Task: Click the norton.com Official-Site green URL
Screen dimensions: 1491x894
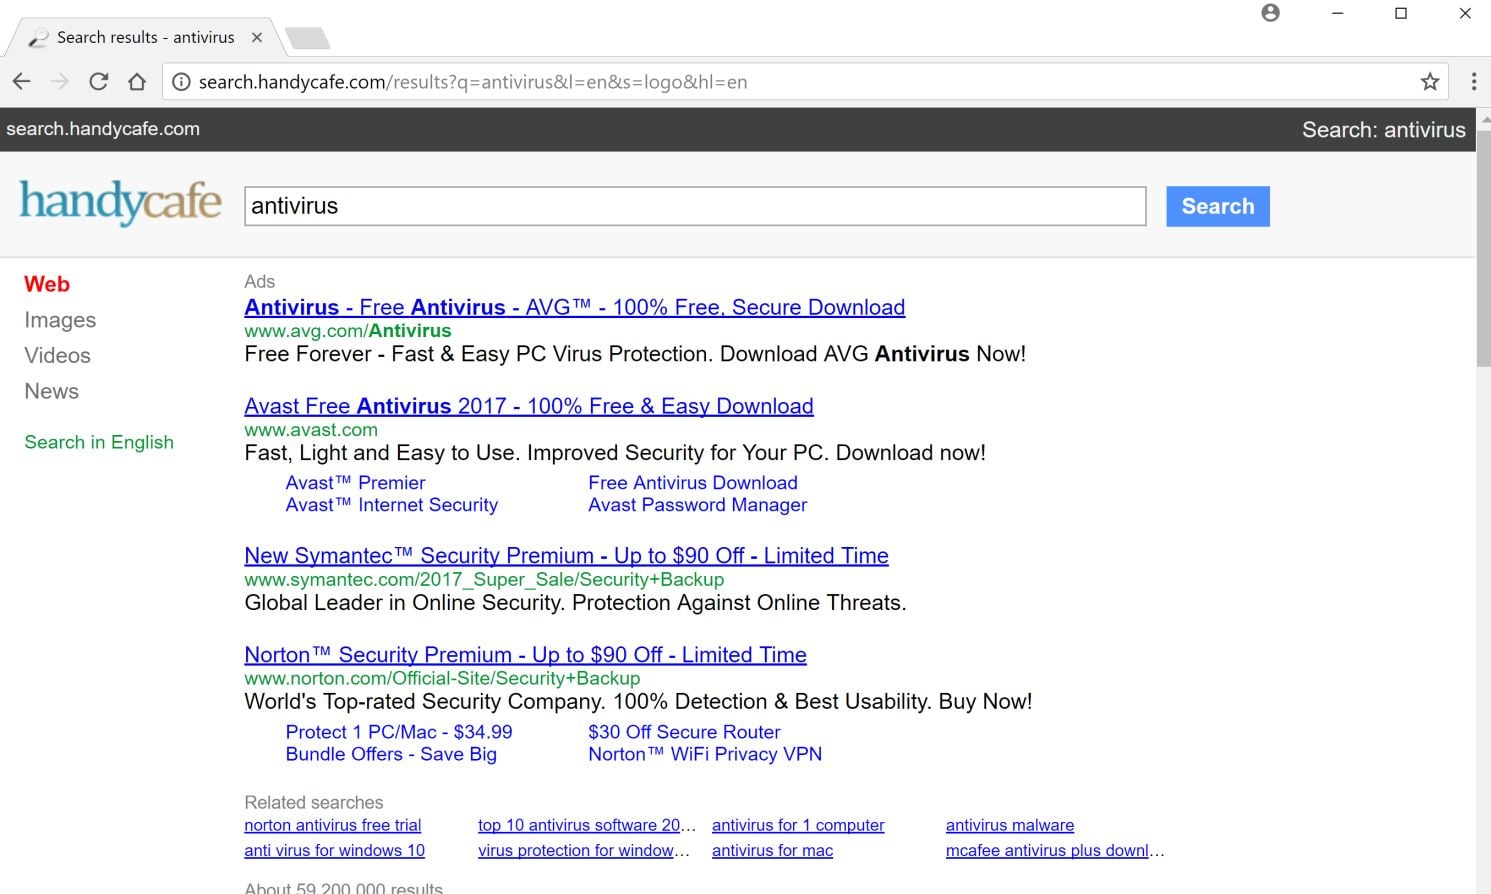Action: point(442,679)
